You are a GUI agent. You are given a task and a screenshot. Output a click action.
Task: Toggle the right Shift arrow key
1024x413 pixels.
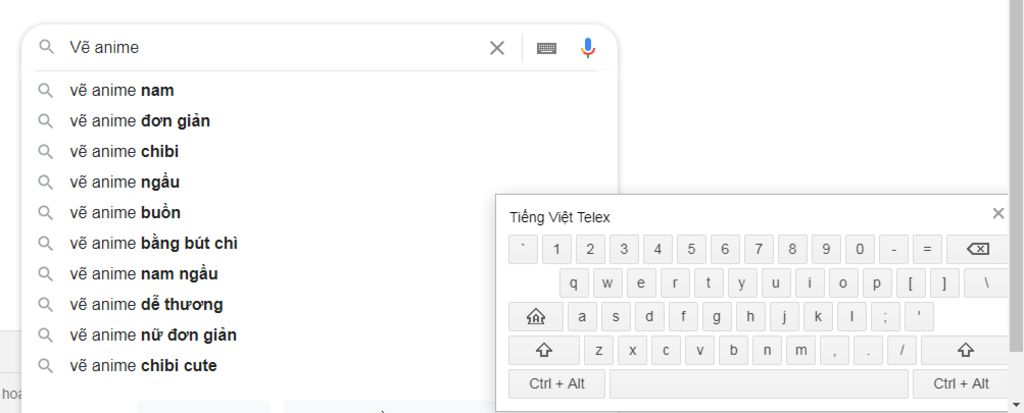pos(965,350)
